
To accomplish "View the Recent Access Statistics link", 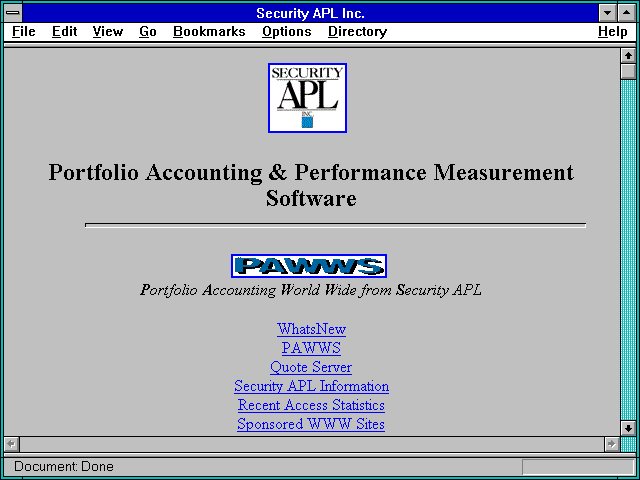I will pos(311,405).
